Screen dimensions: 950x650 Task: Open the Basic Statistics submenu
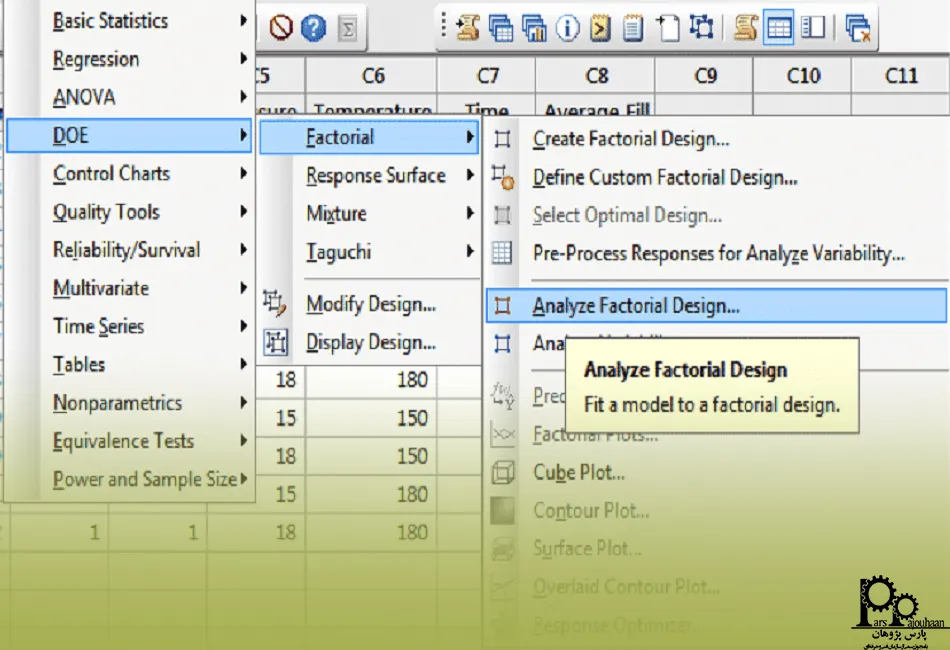pos(130,21)
